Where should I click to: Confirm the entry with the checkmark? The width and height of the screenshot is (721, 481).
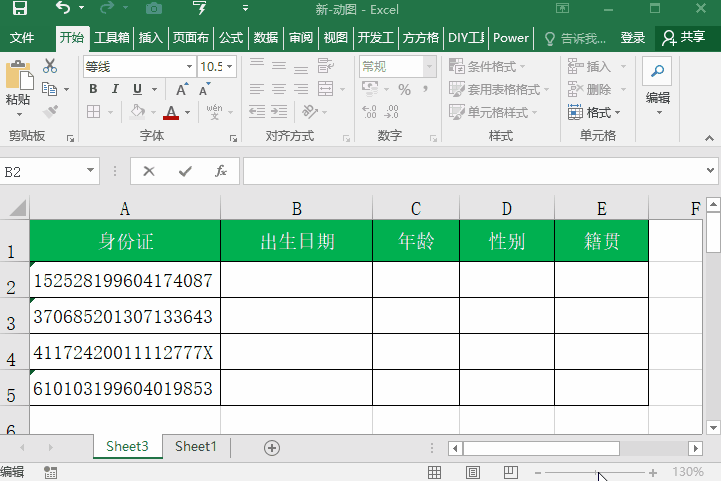(185, 172)
